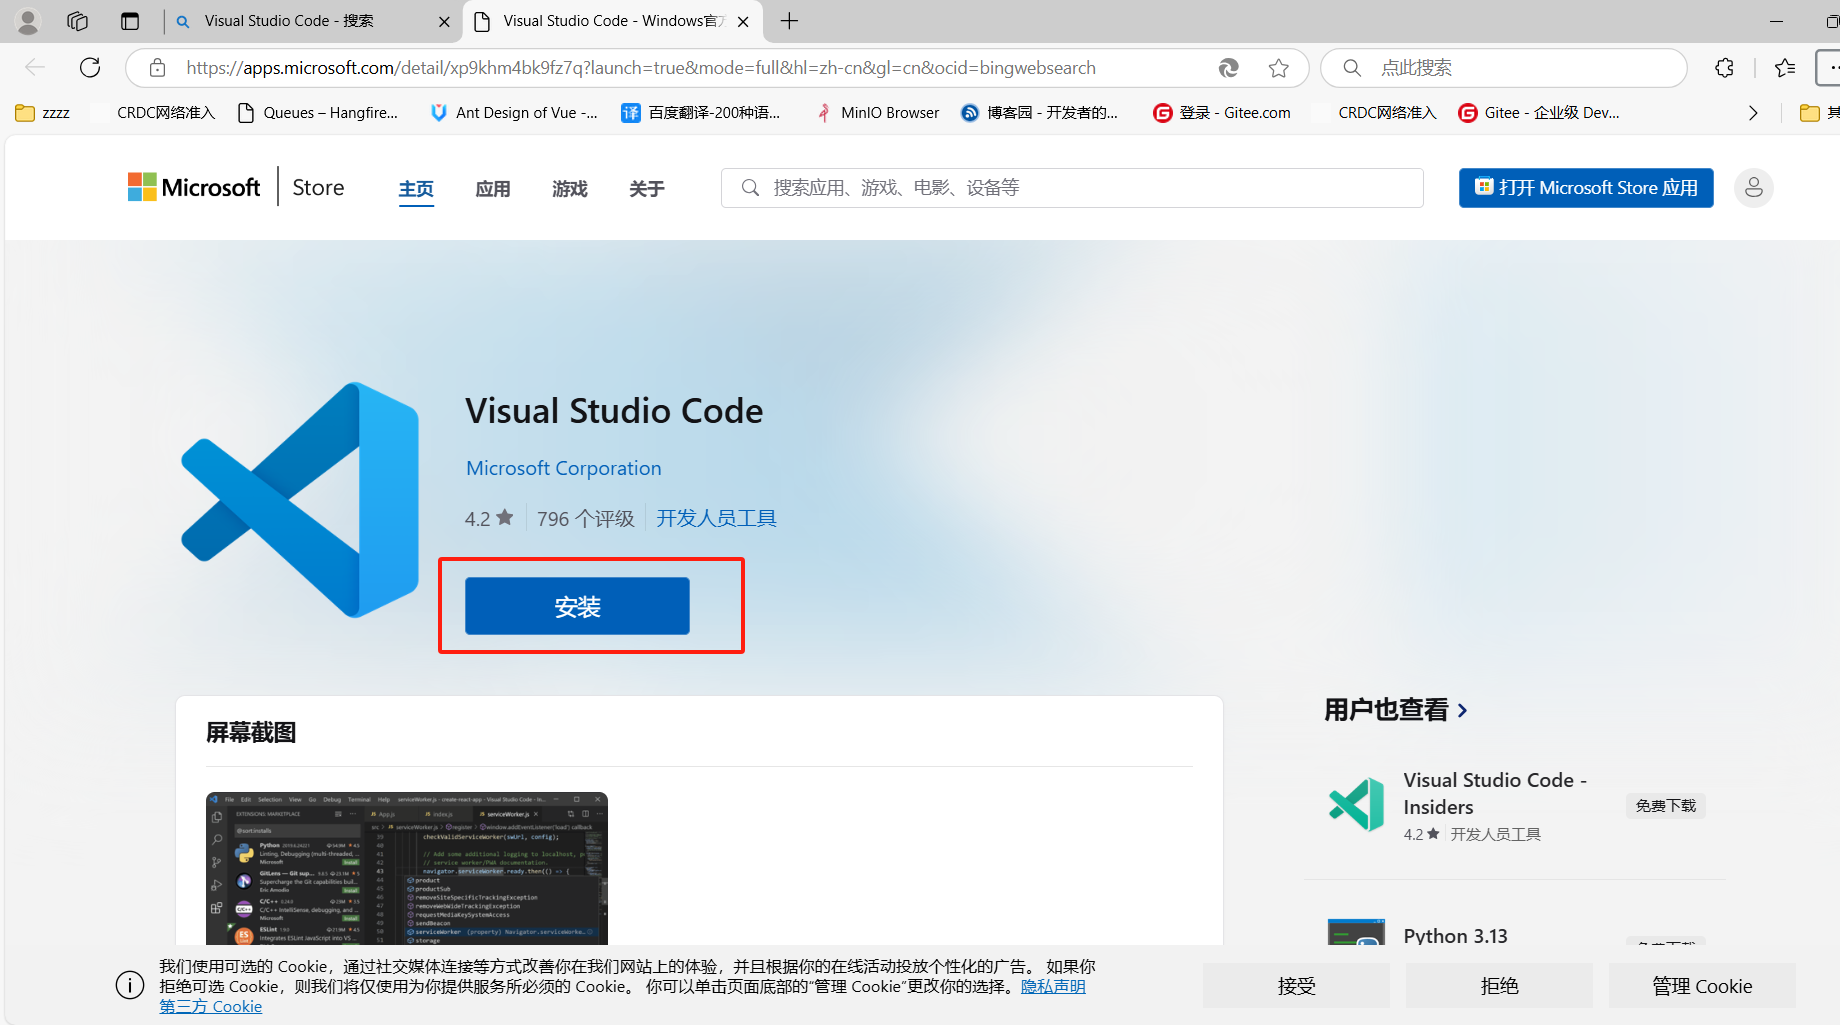Open the 隐私声明 privacy link
Image resolution: width=1840 pixels, height=1025 pixels.
1053,987
